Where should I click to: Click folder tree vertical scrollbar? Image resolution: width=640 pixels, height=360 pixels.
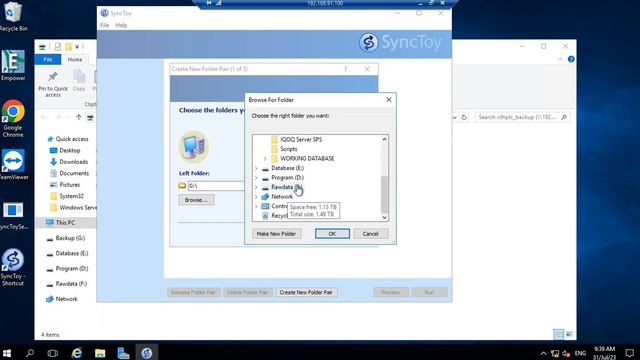coord(384,194)
